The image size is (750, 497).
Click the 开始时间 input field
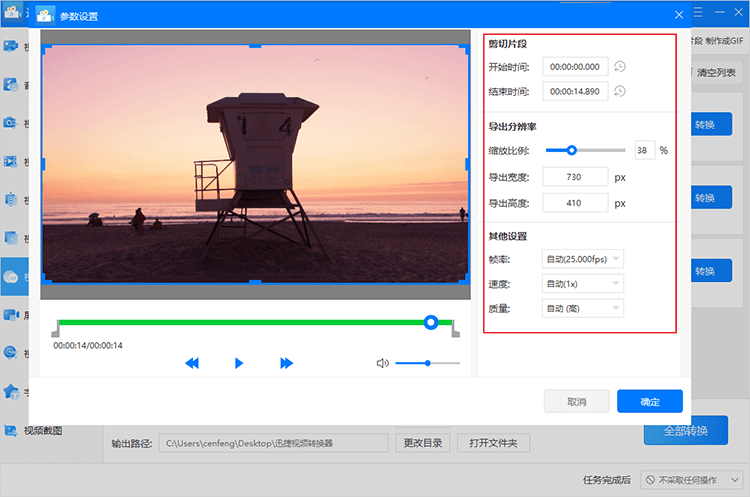pos(575,67)
